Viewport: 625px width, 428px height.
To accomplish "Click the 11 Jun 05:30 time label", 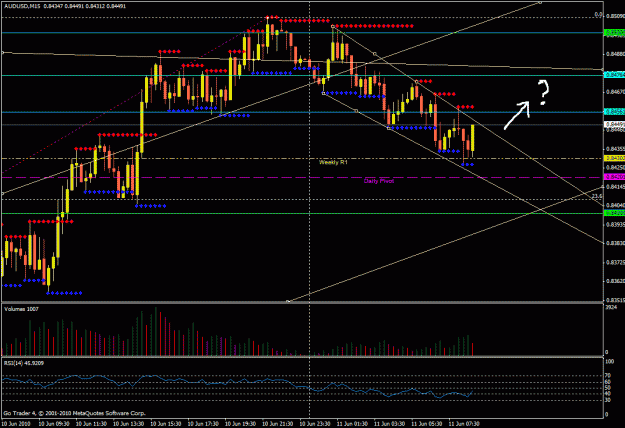I will coord(426,424).
